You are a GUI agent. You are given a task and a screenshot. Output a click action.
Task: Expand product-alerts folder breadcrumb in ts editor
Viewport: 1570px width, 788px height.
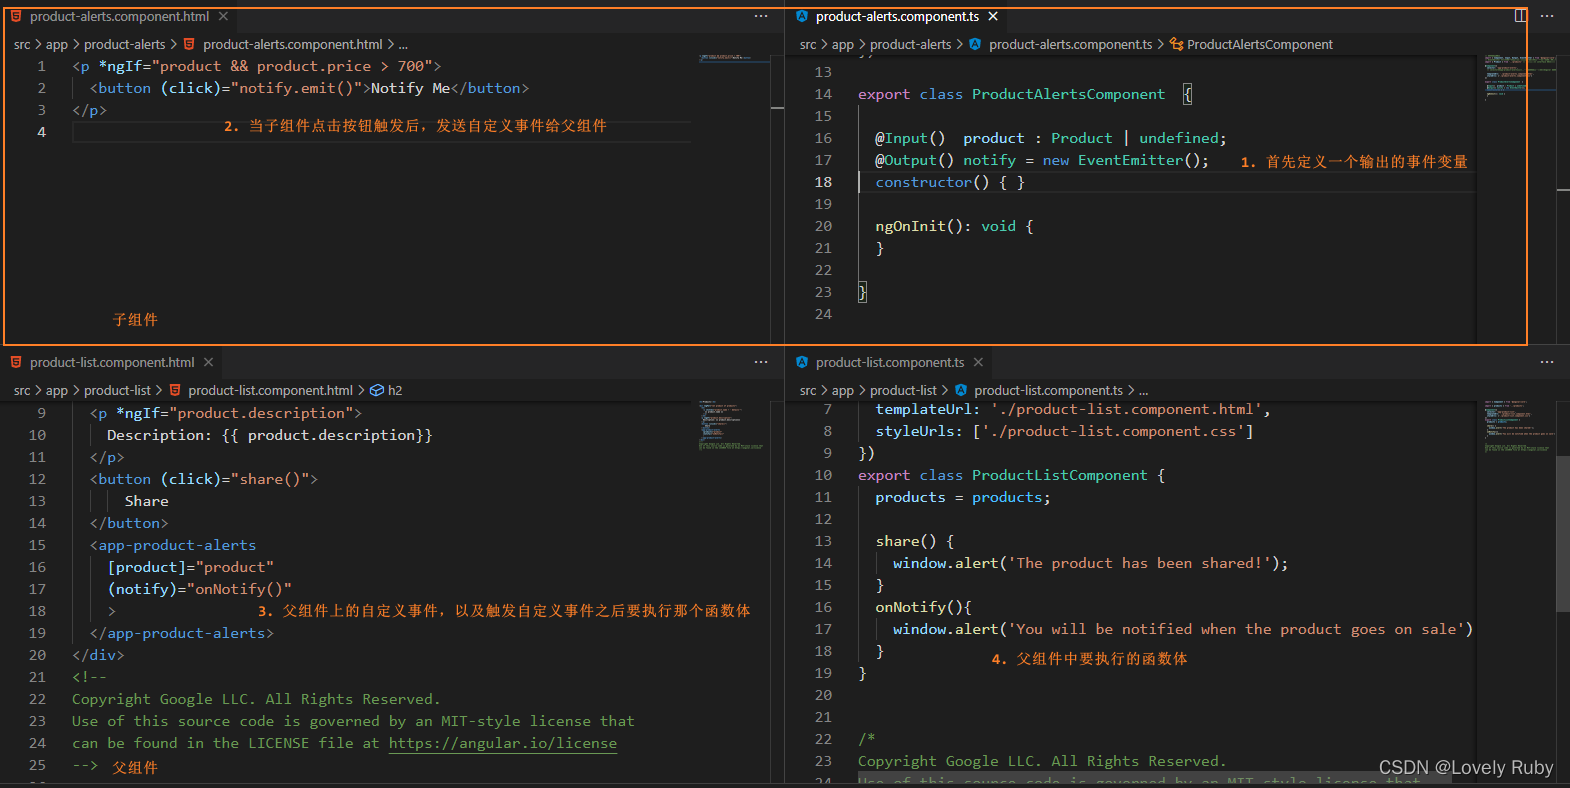click(x=911, y=44)
